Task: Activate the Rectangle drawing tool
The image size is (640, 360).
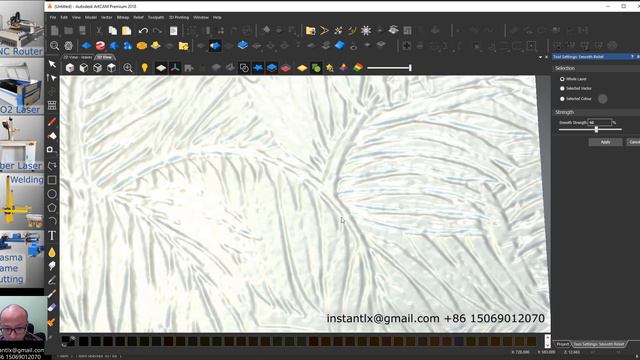Action: click(x=52, y=180)
